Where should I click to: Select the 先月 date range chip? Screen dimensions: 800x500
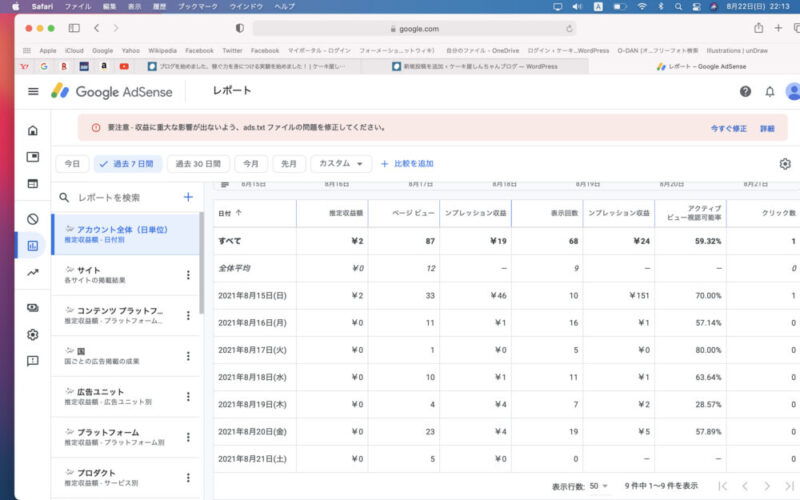[288, 164]
